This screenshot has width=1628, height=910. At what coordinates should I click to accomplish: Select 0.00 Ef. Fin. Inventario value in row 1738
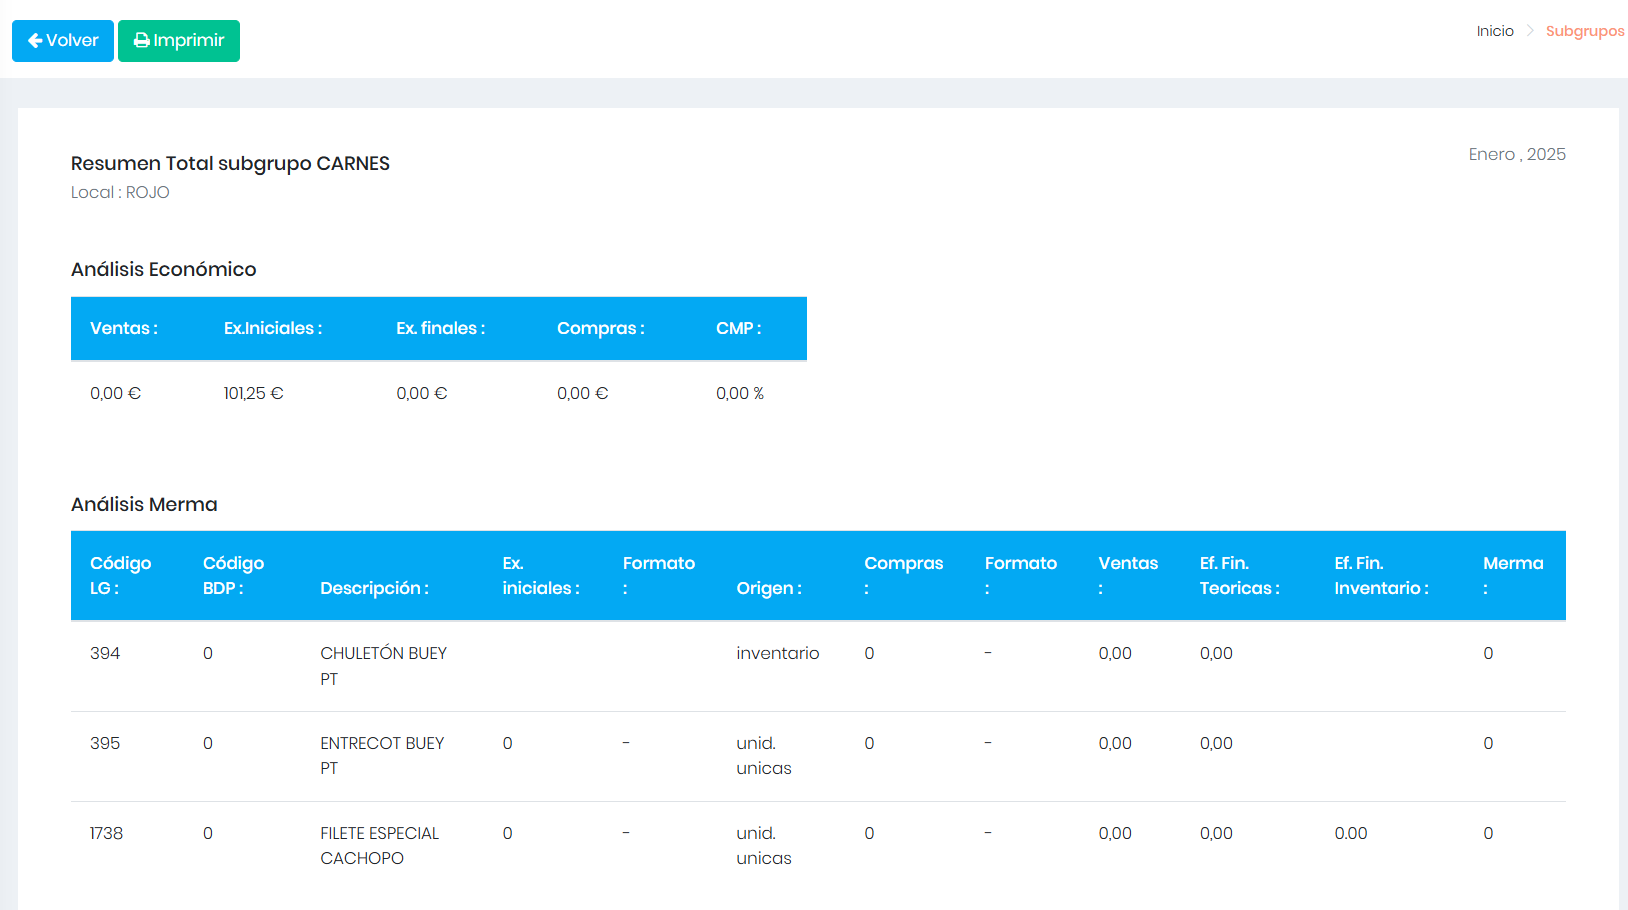coord(1351,833)
